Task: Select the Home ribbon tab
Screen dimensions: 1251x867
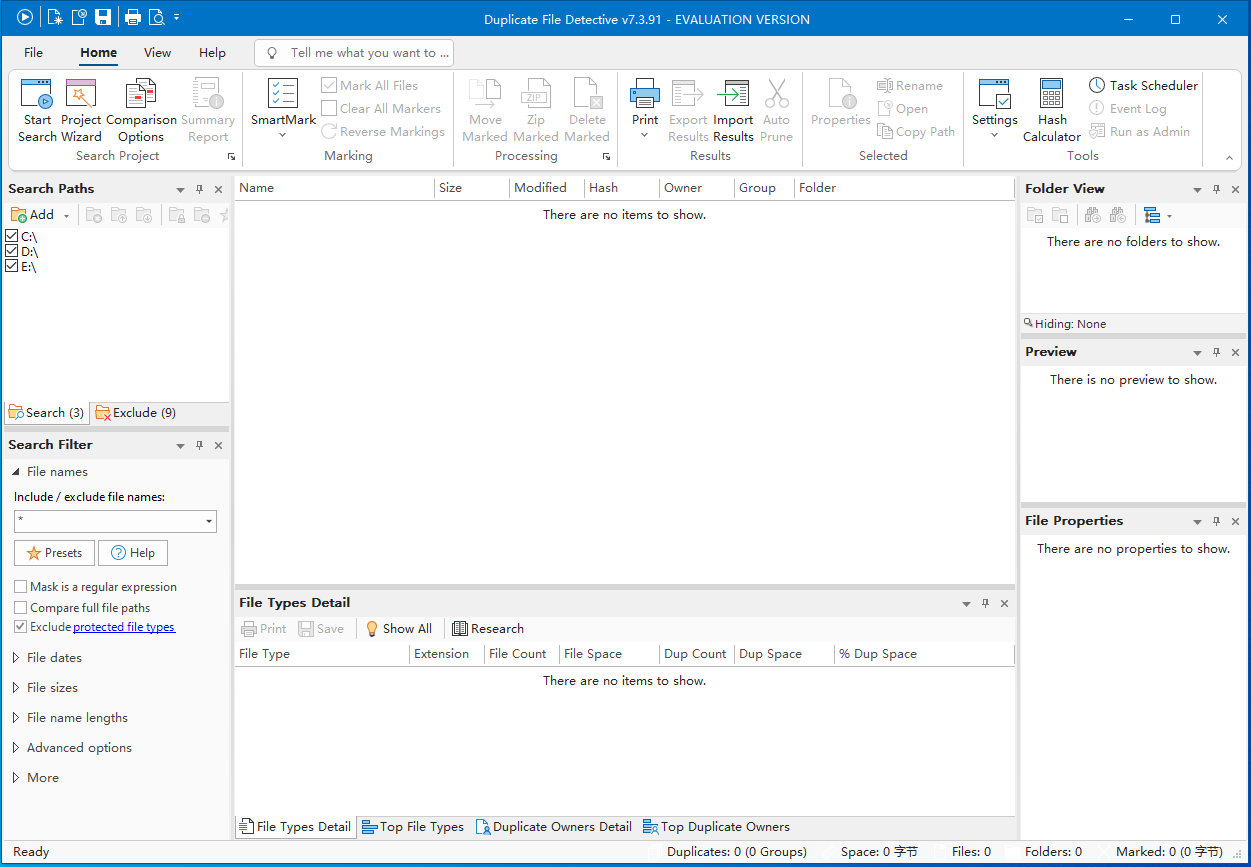Action: click(x=98, y=53)
